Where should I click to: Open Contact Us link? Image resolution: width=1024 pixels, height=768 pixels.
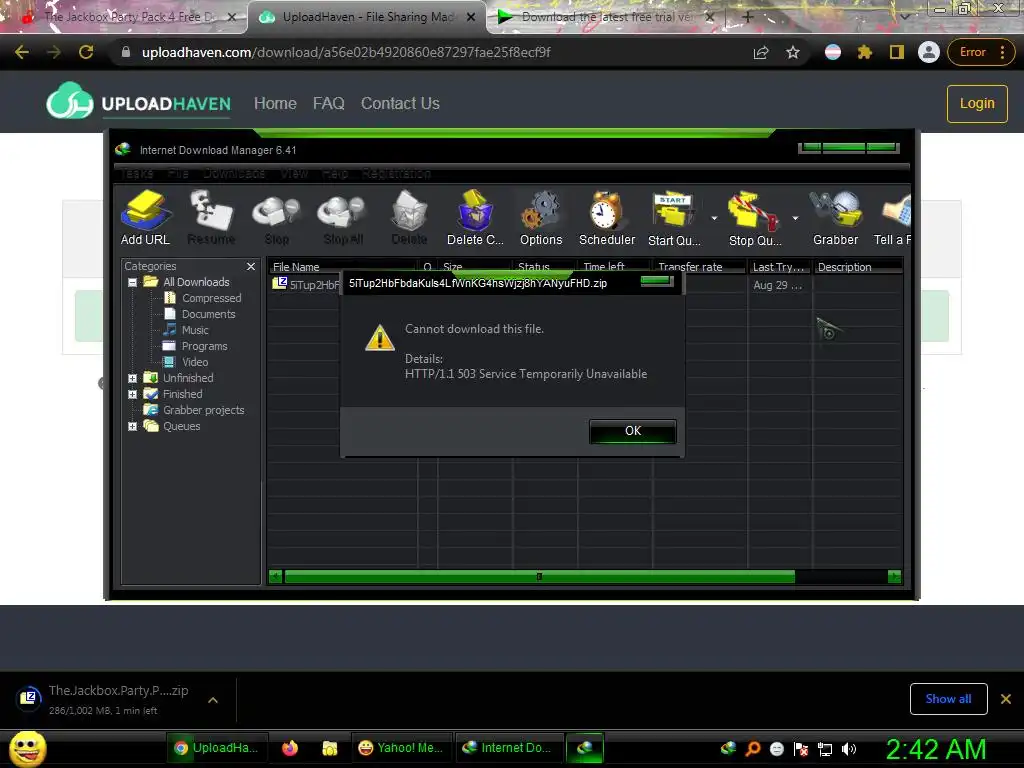point(400,103)
